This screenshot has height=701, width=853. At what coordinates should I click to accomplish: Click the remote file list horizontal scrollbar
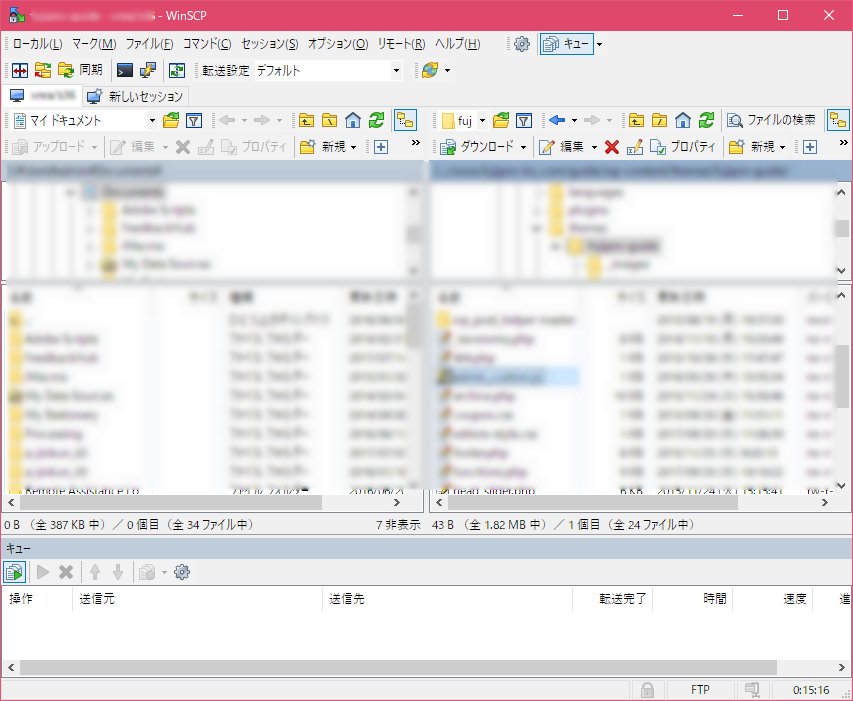(x=592, y=503)
